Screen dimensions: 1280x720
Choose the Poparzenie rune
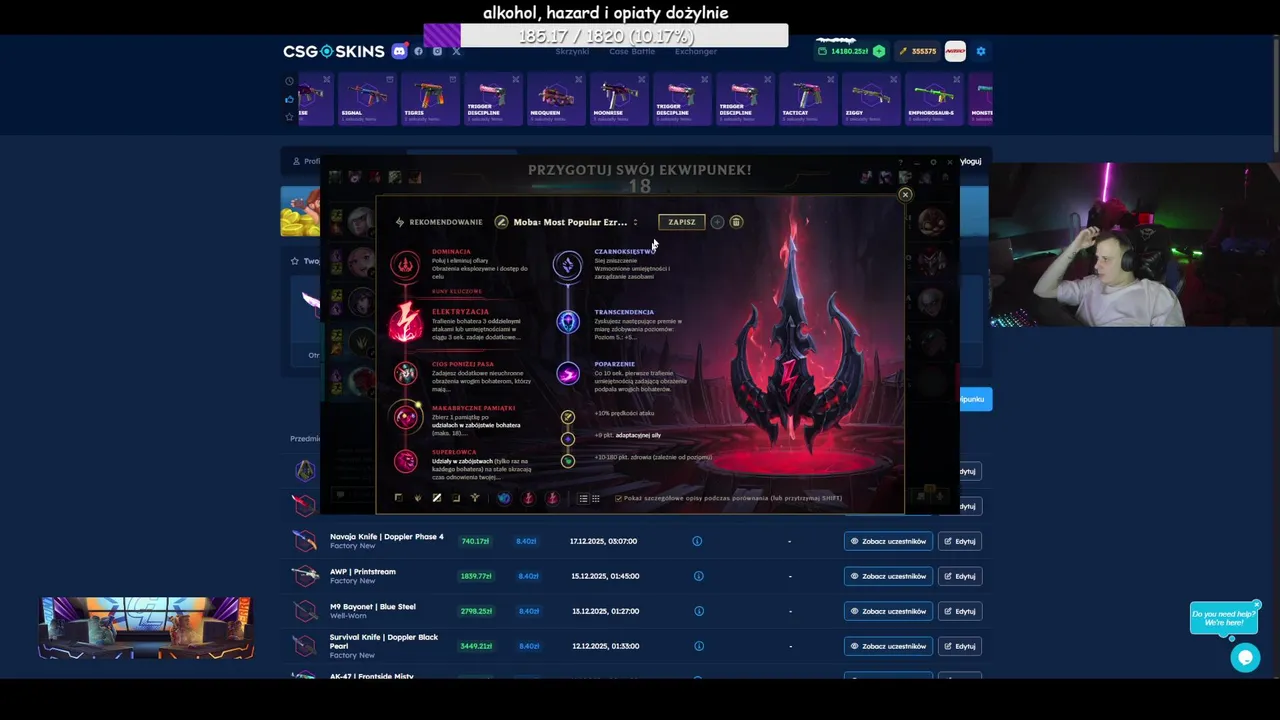point(568,374)
